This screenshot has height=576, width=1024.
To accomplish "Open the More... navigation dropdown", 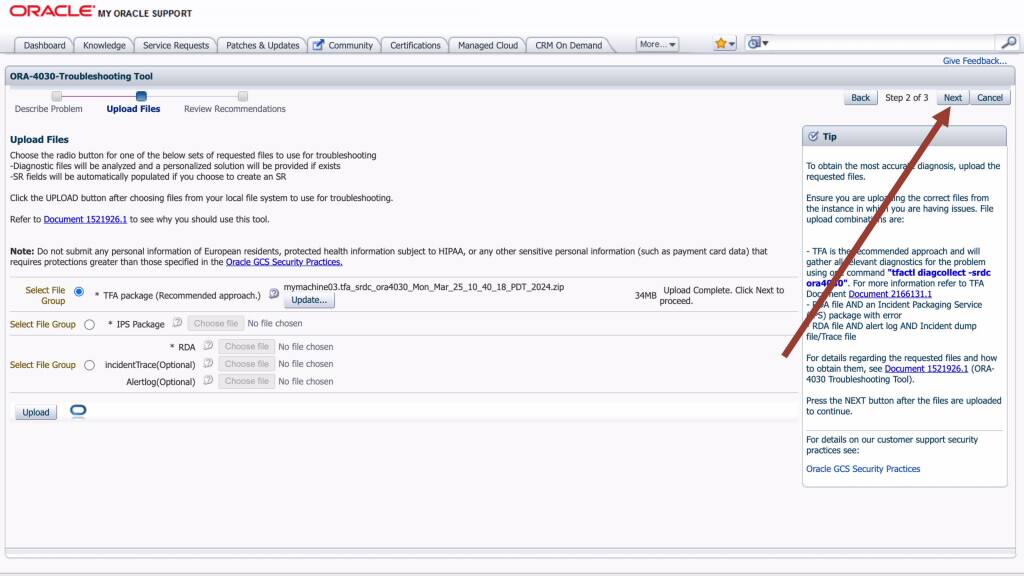I will coord(657,44).
